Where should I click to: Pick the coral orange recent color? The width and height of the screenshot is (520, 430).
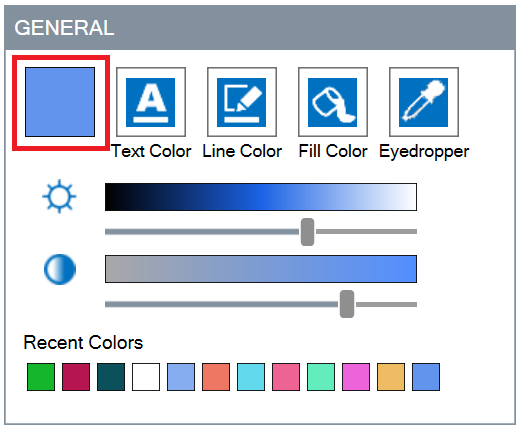pyautogui.click(x=216, y=377)
